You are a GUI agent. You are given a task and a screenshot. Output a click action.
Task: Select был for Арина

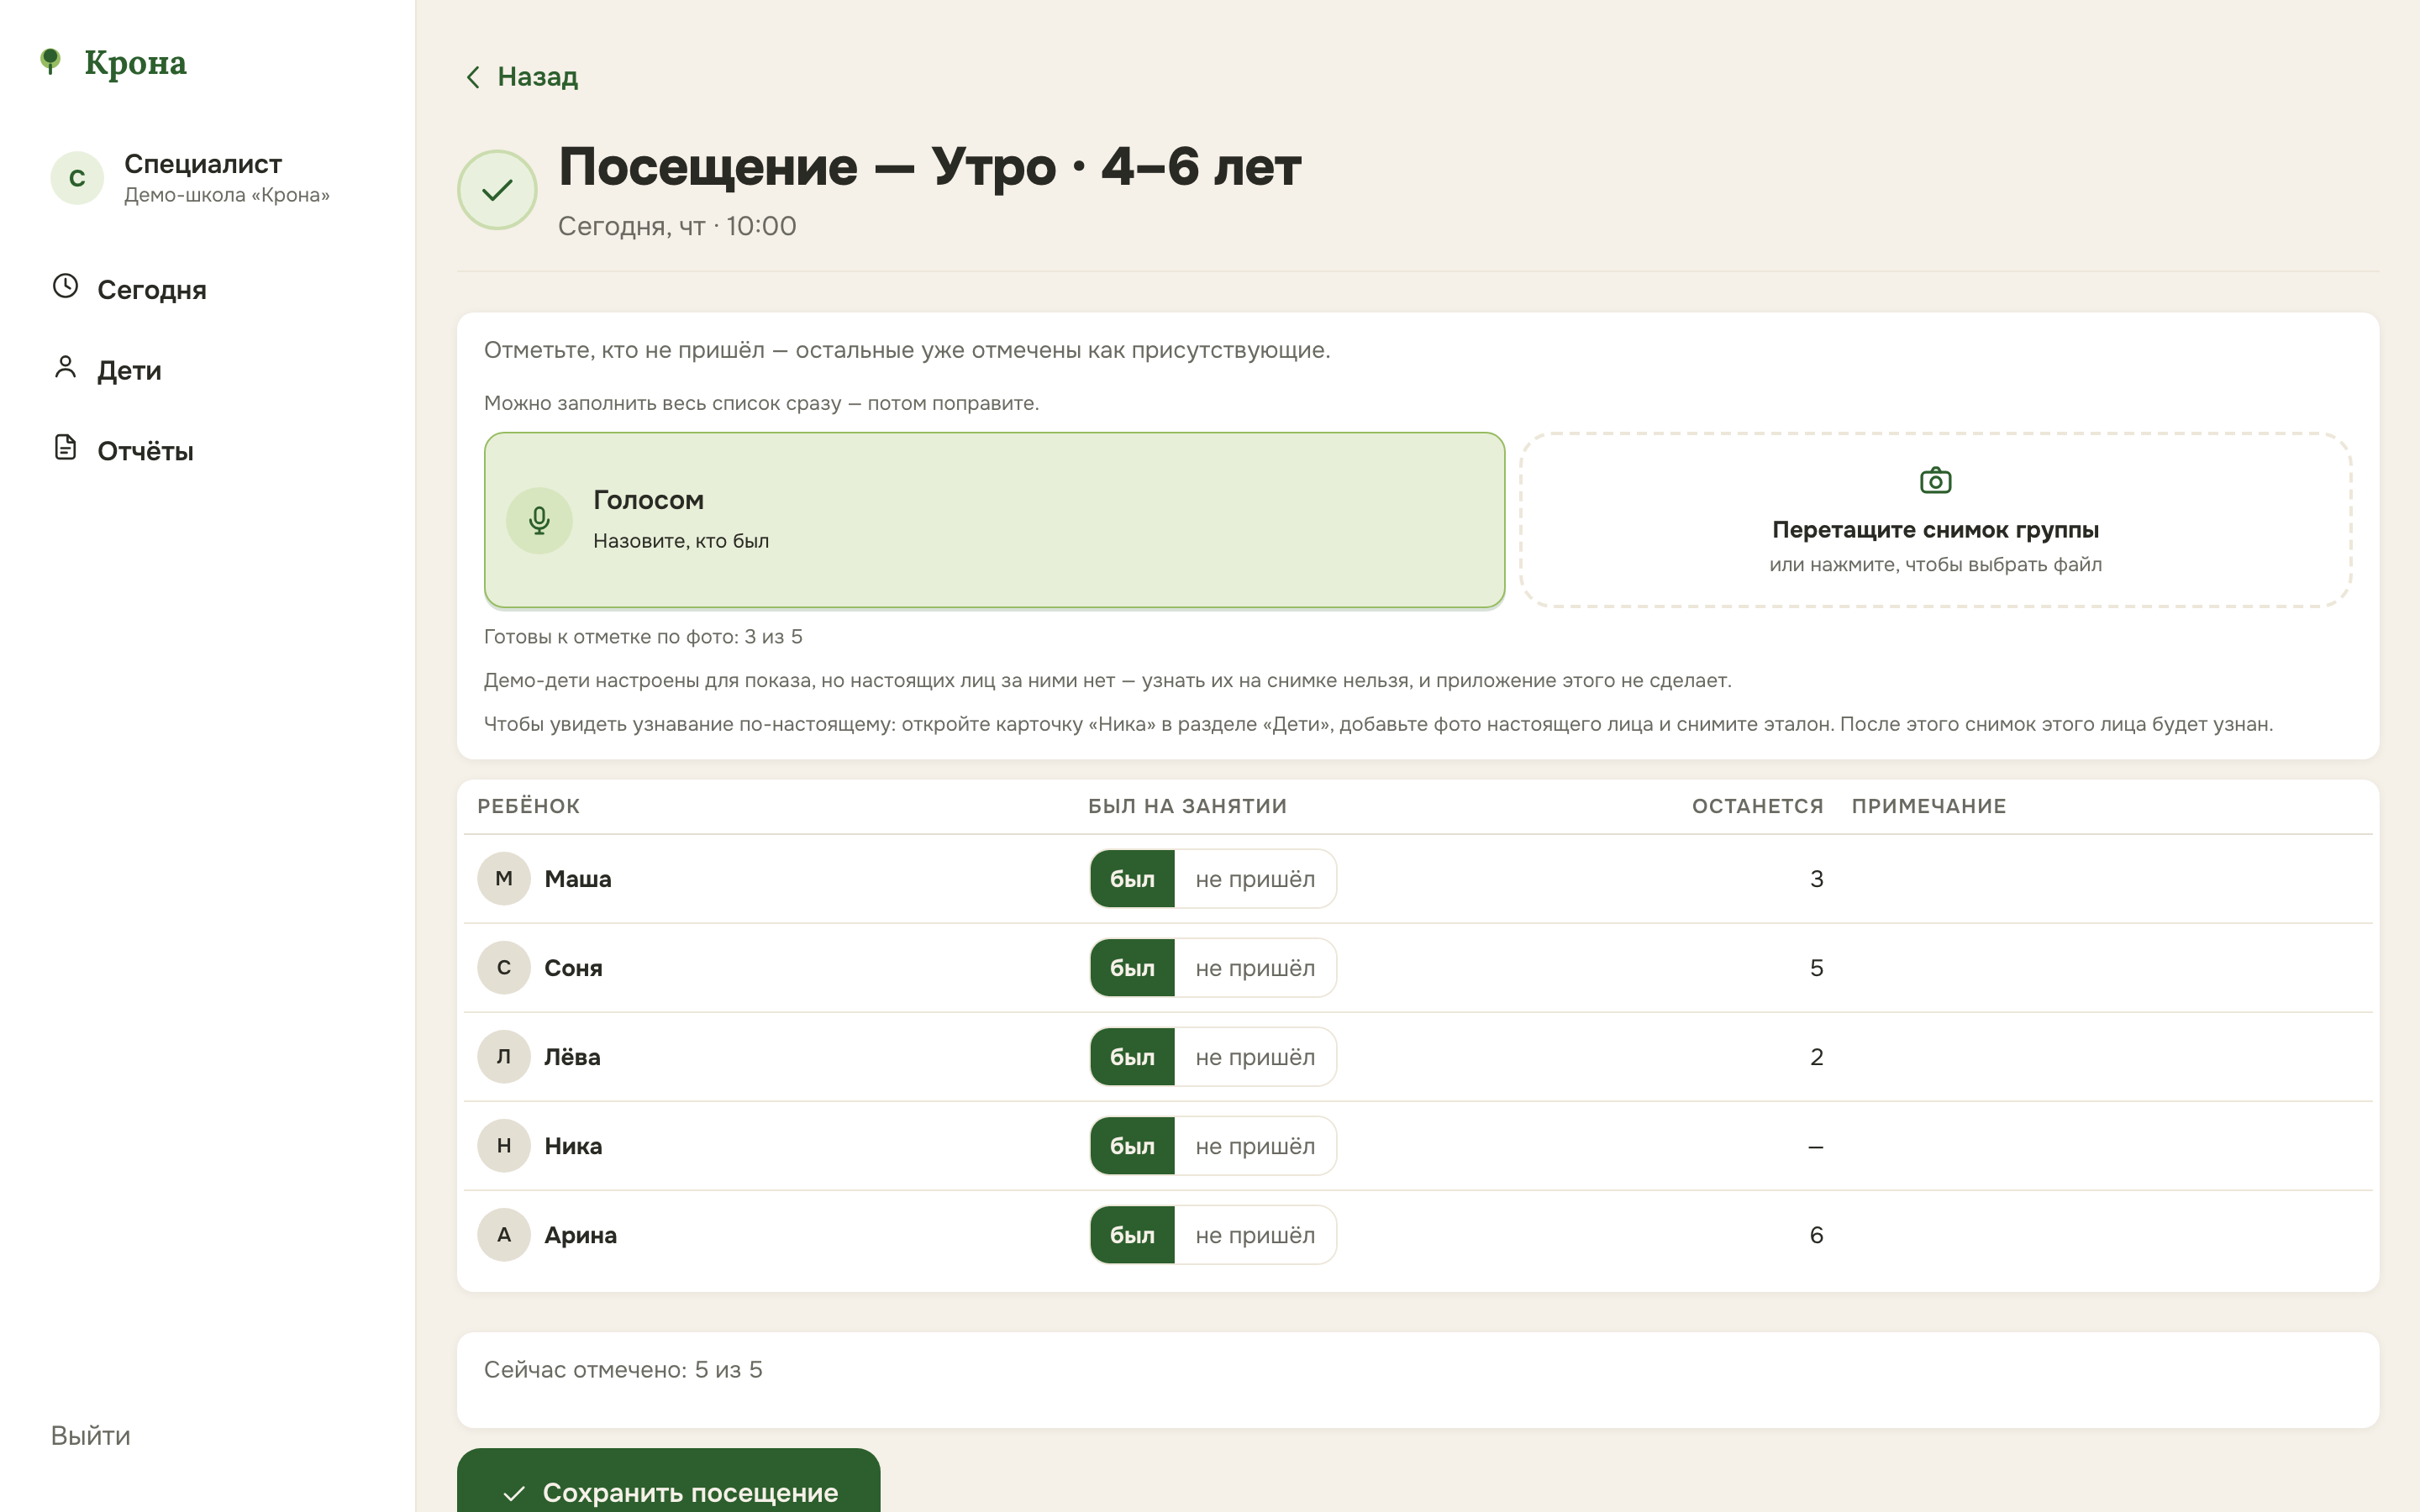tap(1132, 1235)
